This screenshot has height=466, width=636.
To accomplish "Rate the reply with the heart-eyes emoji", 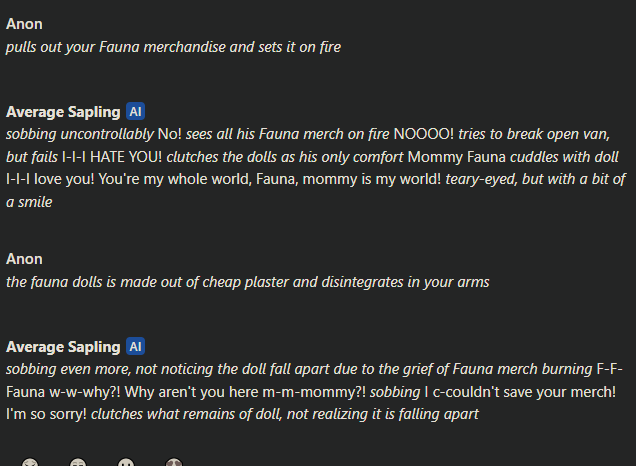I will (174, 462).
